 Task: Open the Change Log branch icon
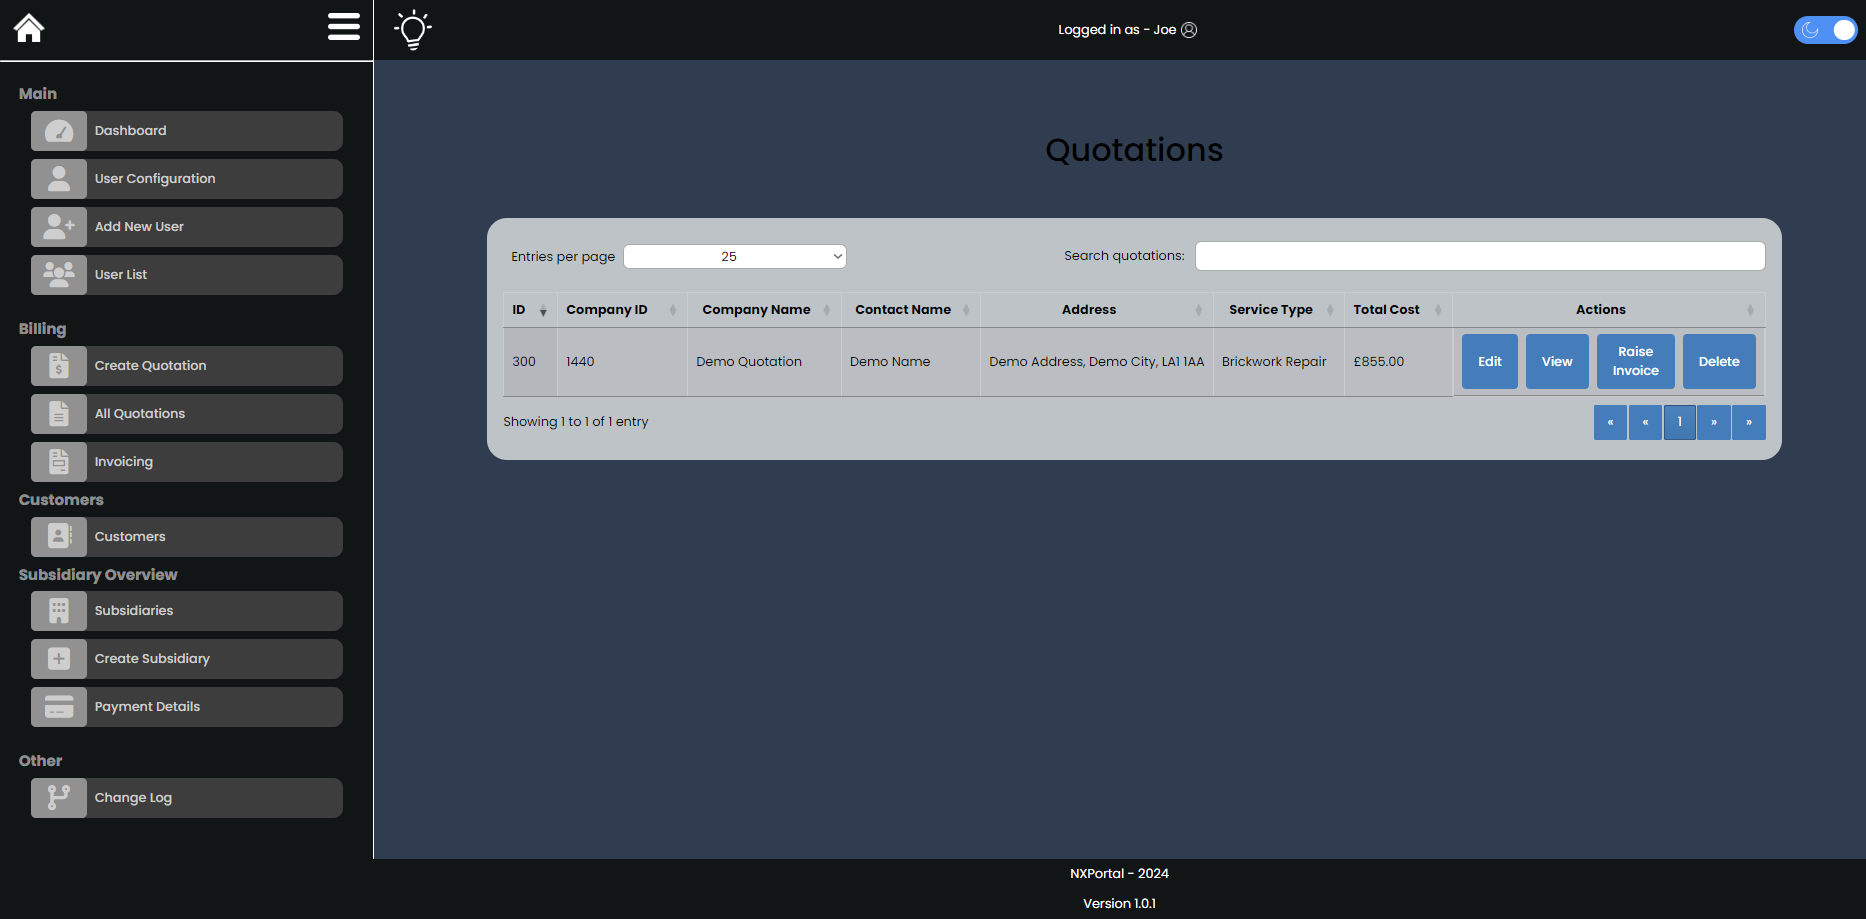[58, 797]
